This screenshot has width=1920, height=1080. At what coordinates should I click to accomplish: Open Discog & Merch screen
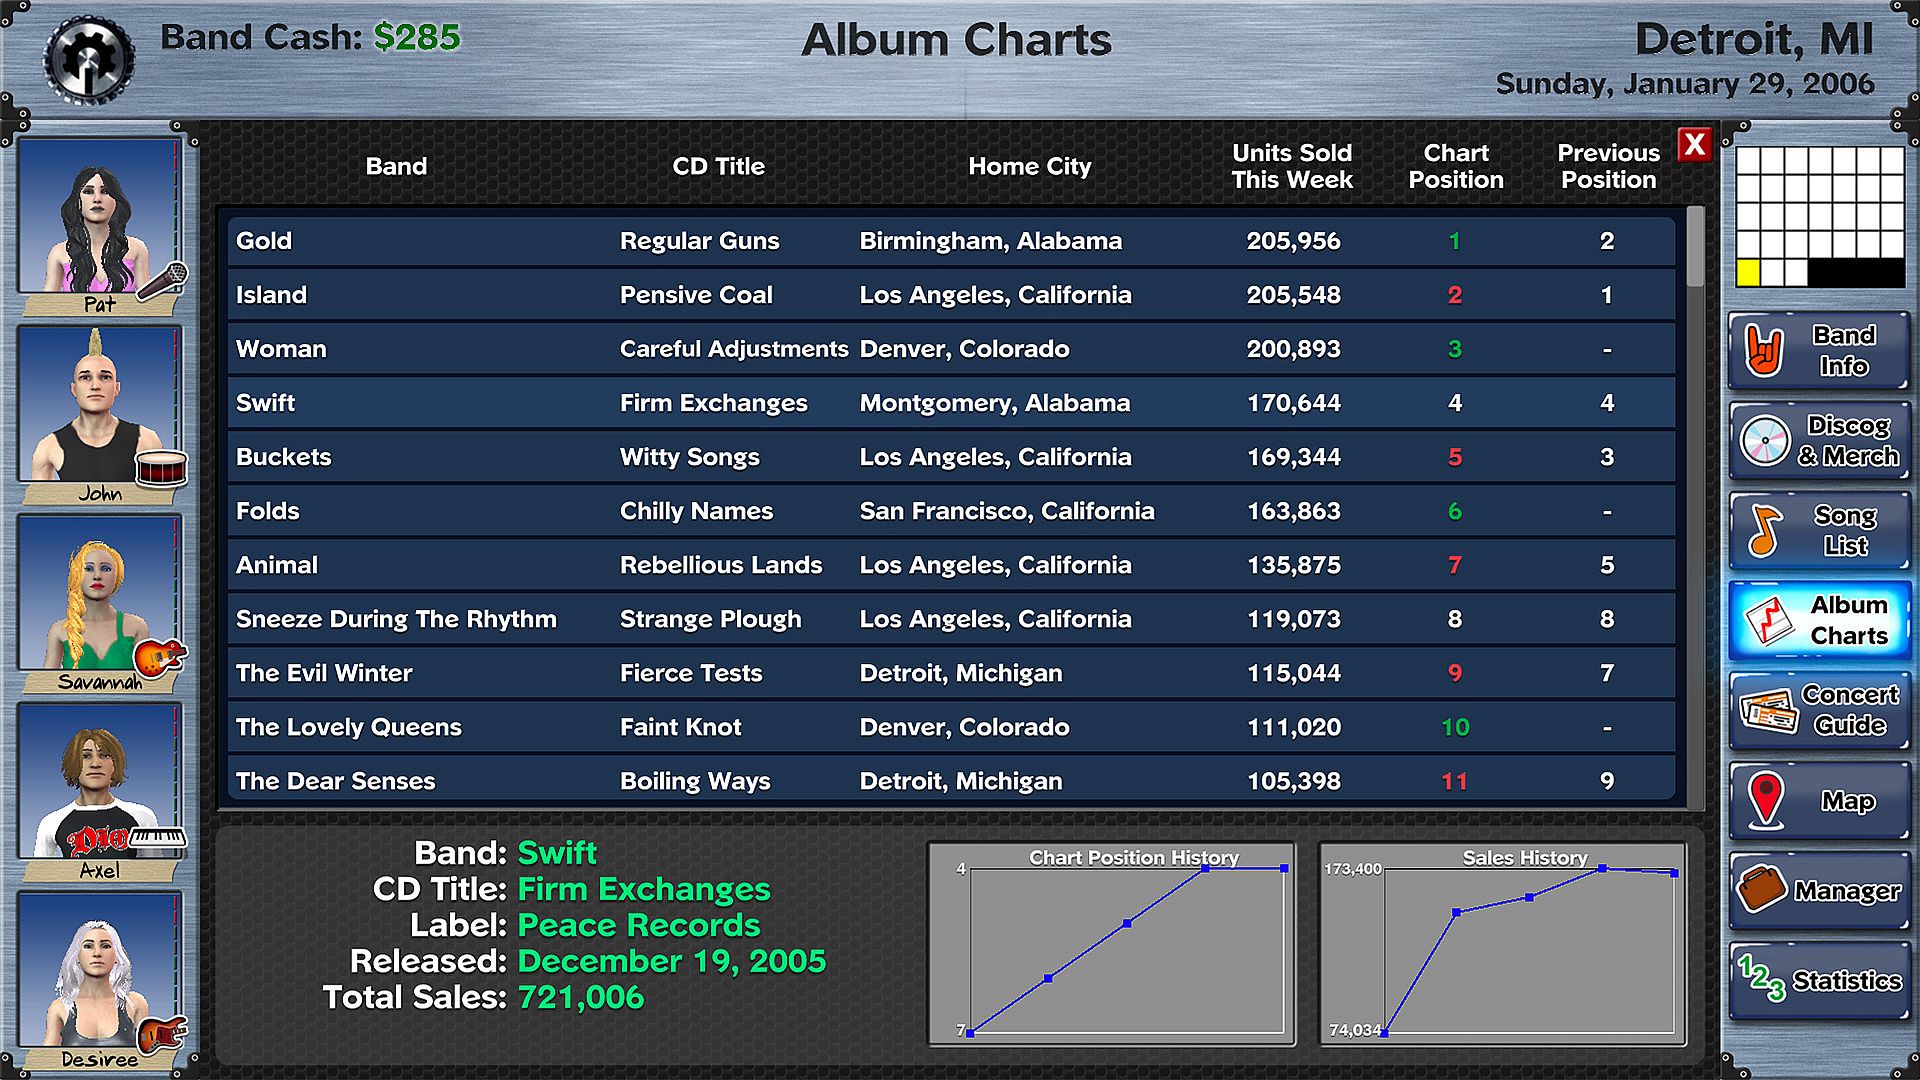(1819, 441)
